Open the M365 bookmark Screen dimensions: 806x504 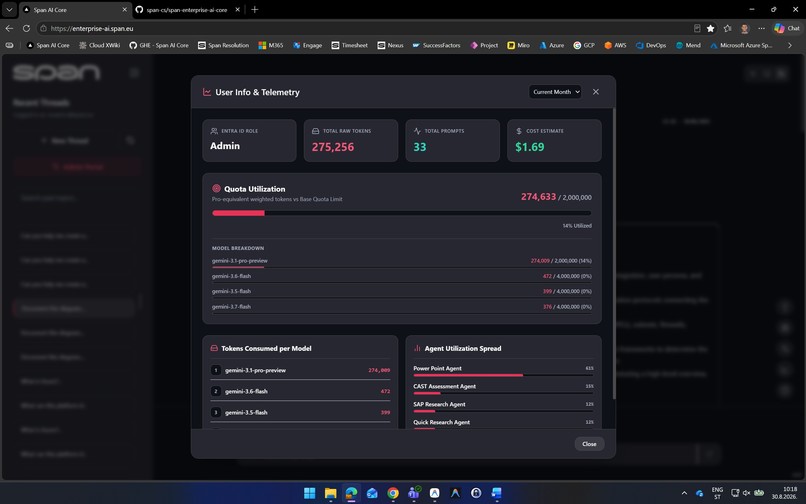pyautogui.click(x=270, y=45)
